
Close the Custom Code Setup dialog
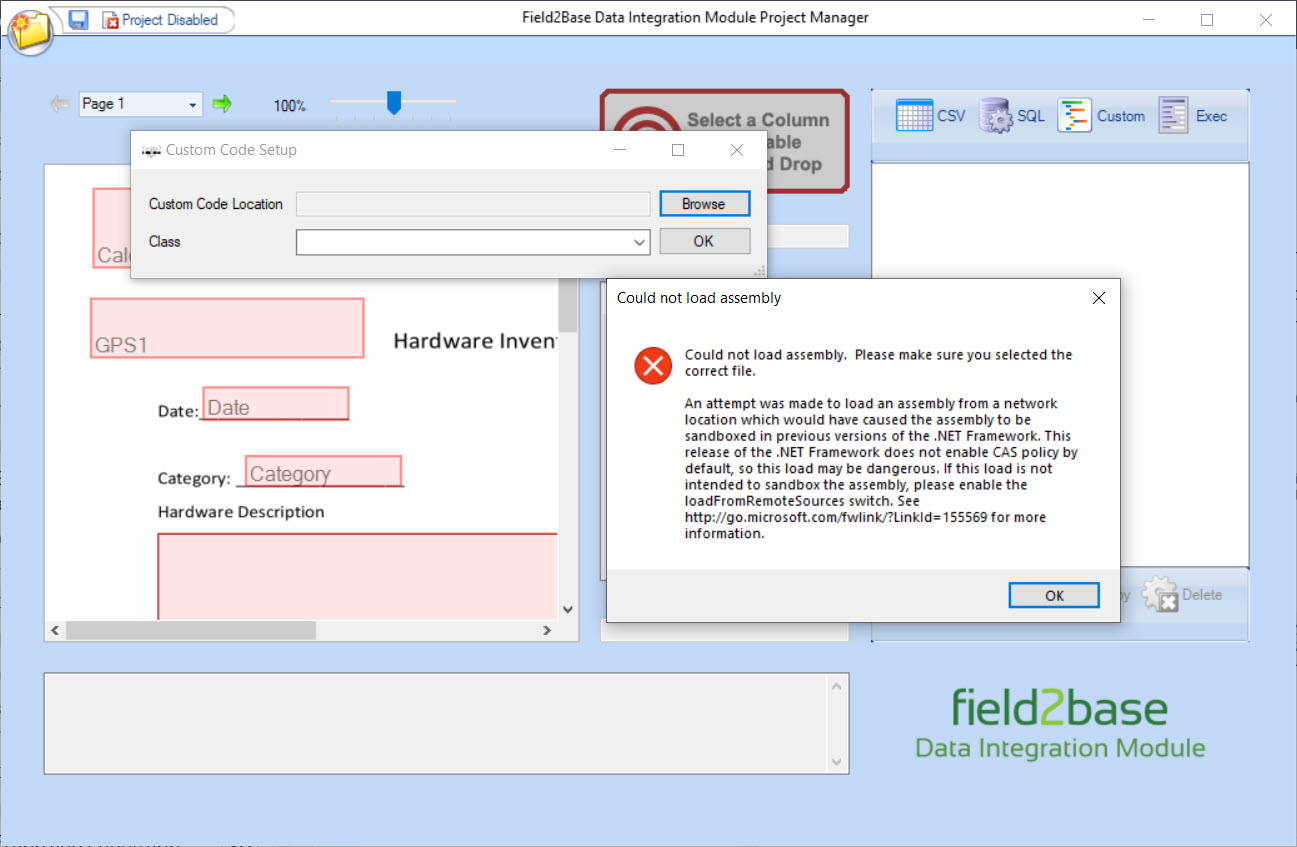(737, 150)
